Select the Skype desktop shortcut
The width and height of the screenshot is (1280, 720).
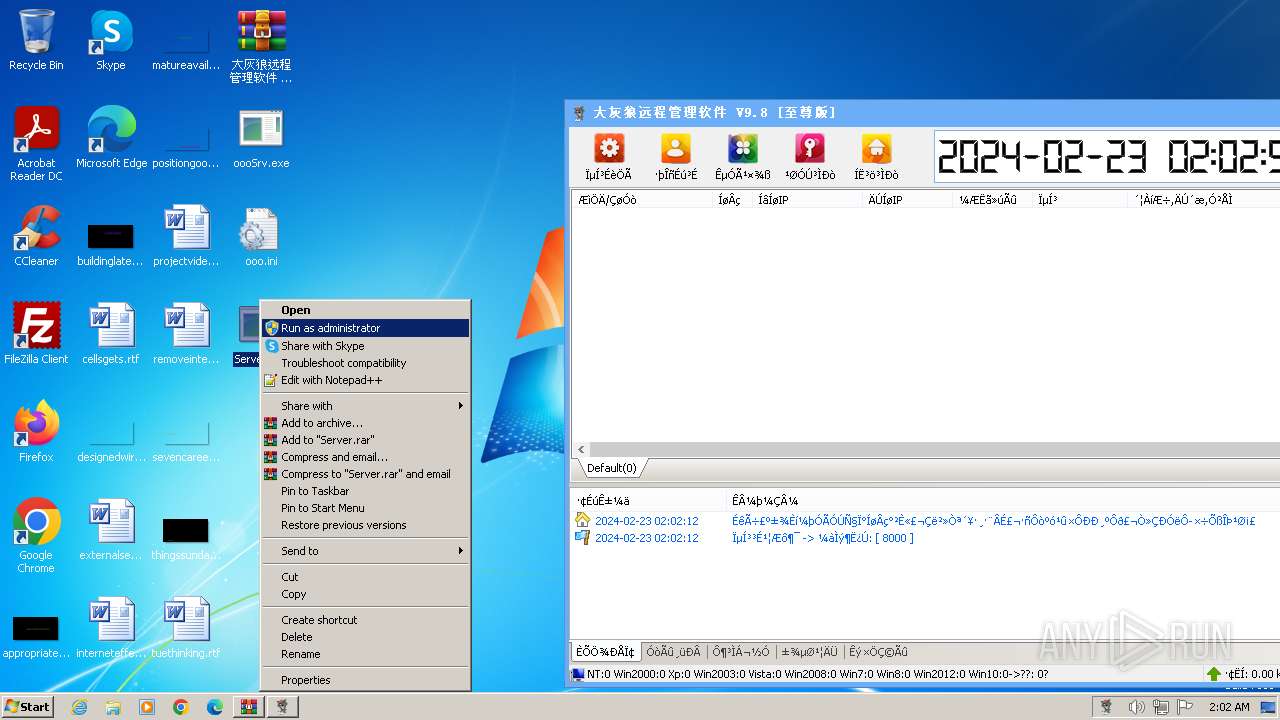click(x=110, y=40)
